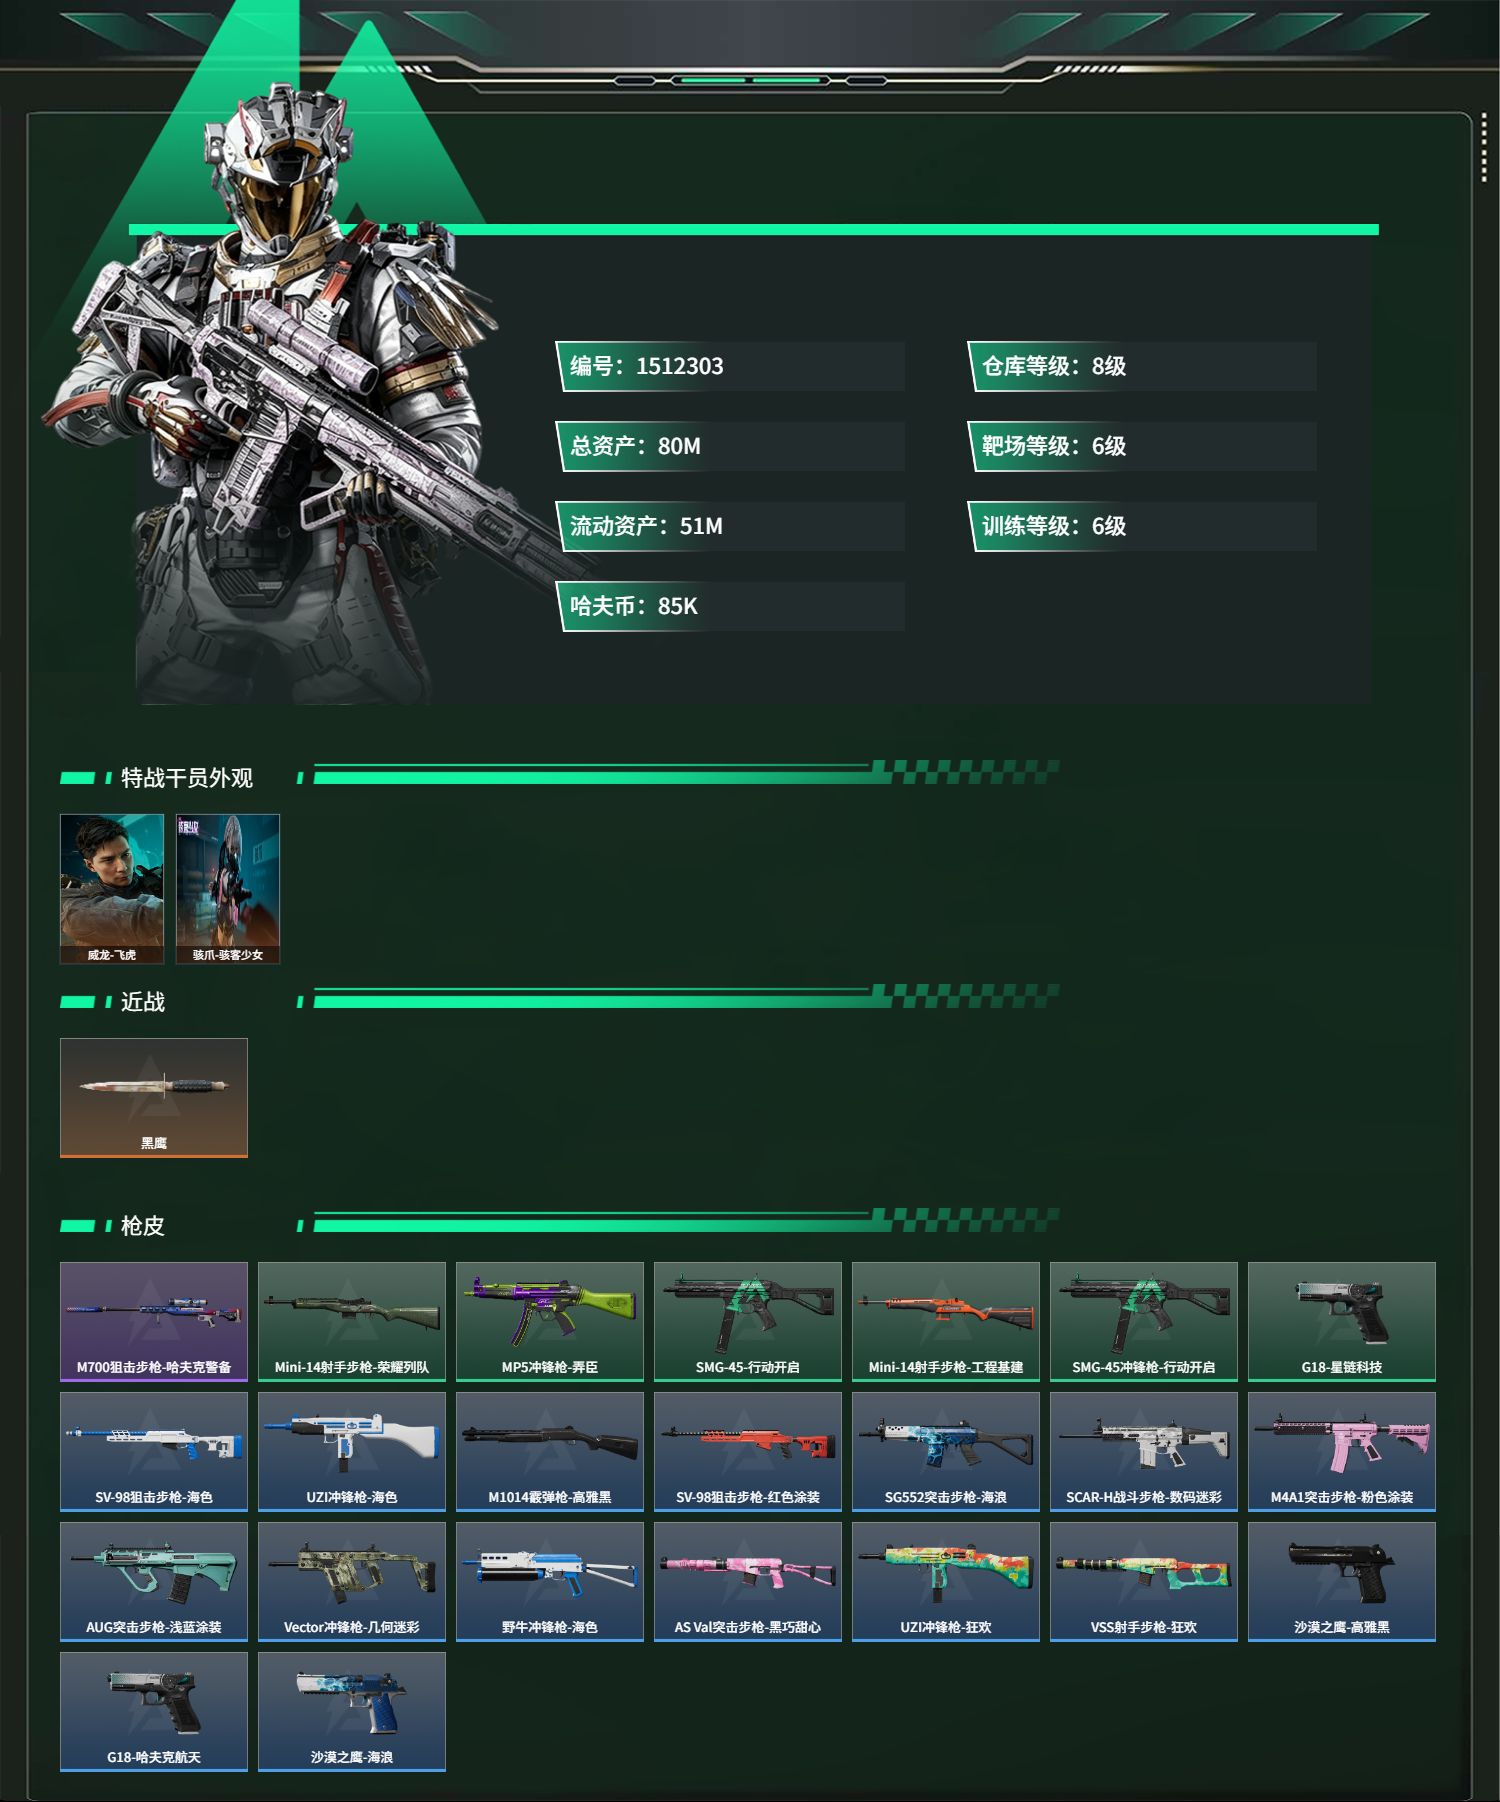
Task: Choose the SMG-45冲锋枪-行动开启 skin card
Action: click(1144, 1321)
